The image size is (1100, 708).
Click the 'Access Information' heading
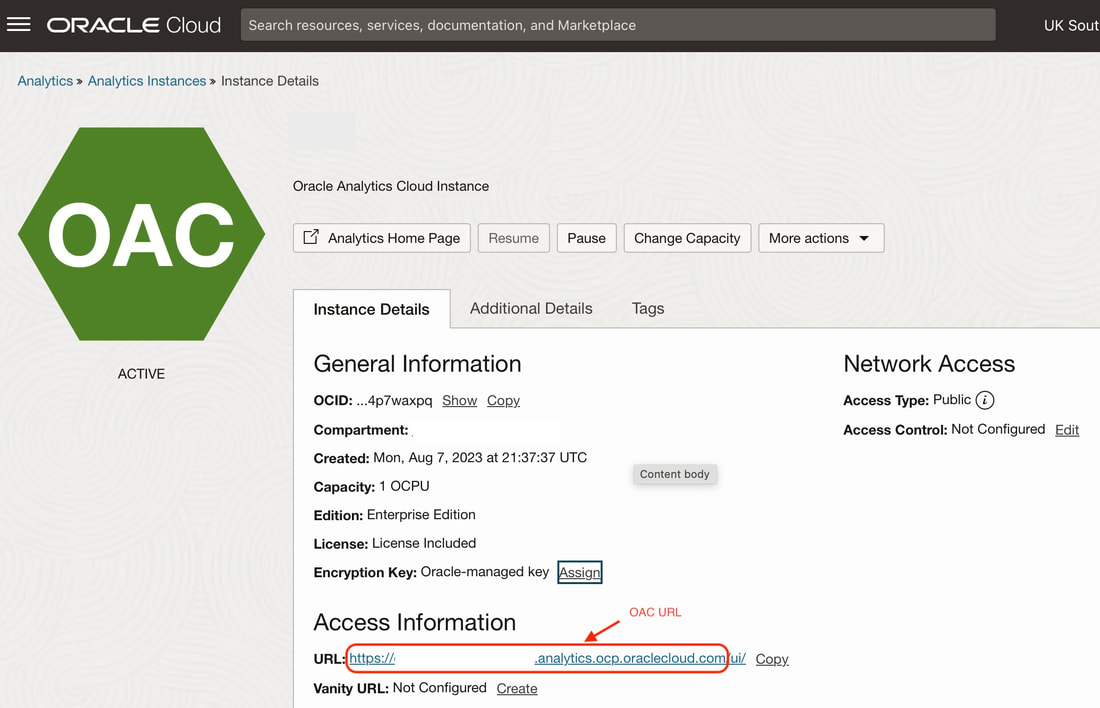pyautogui.click(x=415, y=622)
